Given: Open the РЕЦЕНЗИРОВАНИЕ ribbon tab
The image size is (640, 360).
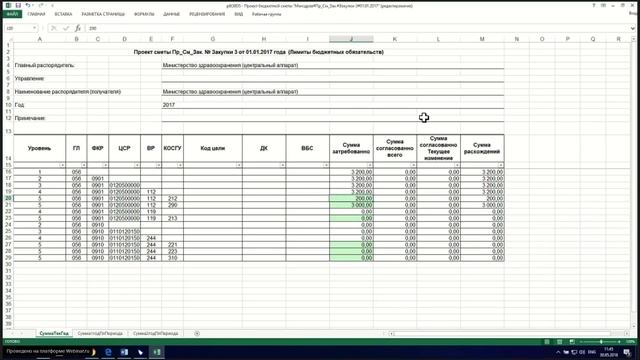Looking at the screenshot, I should click(207, 14).
